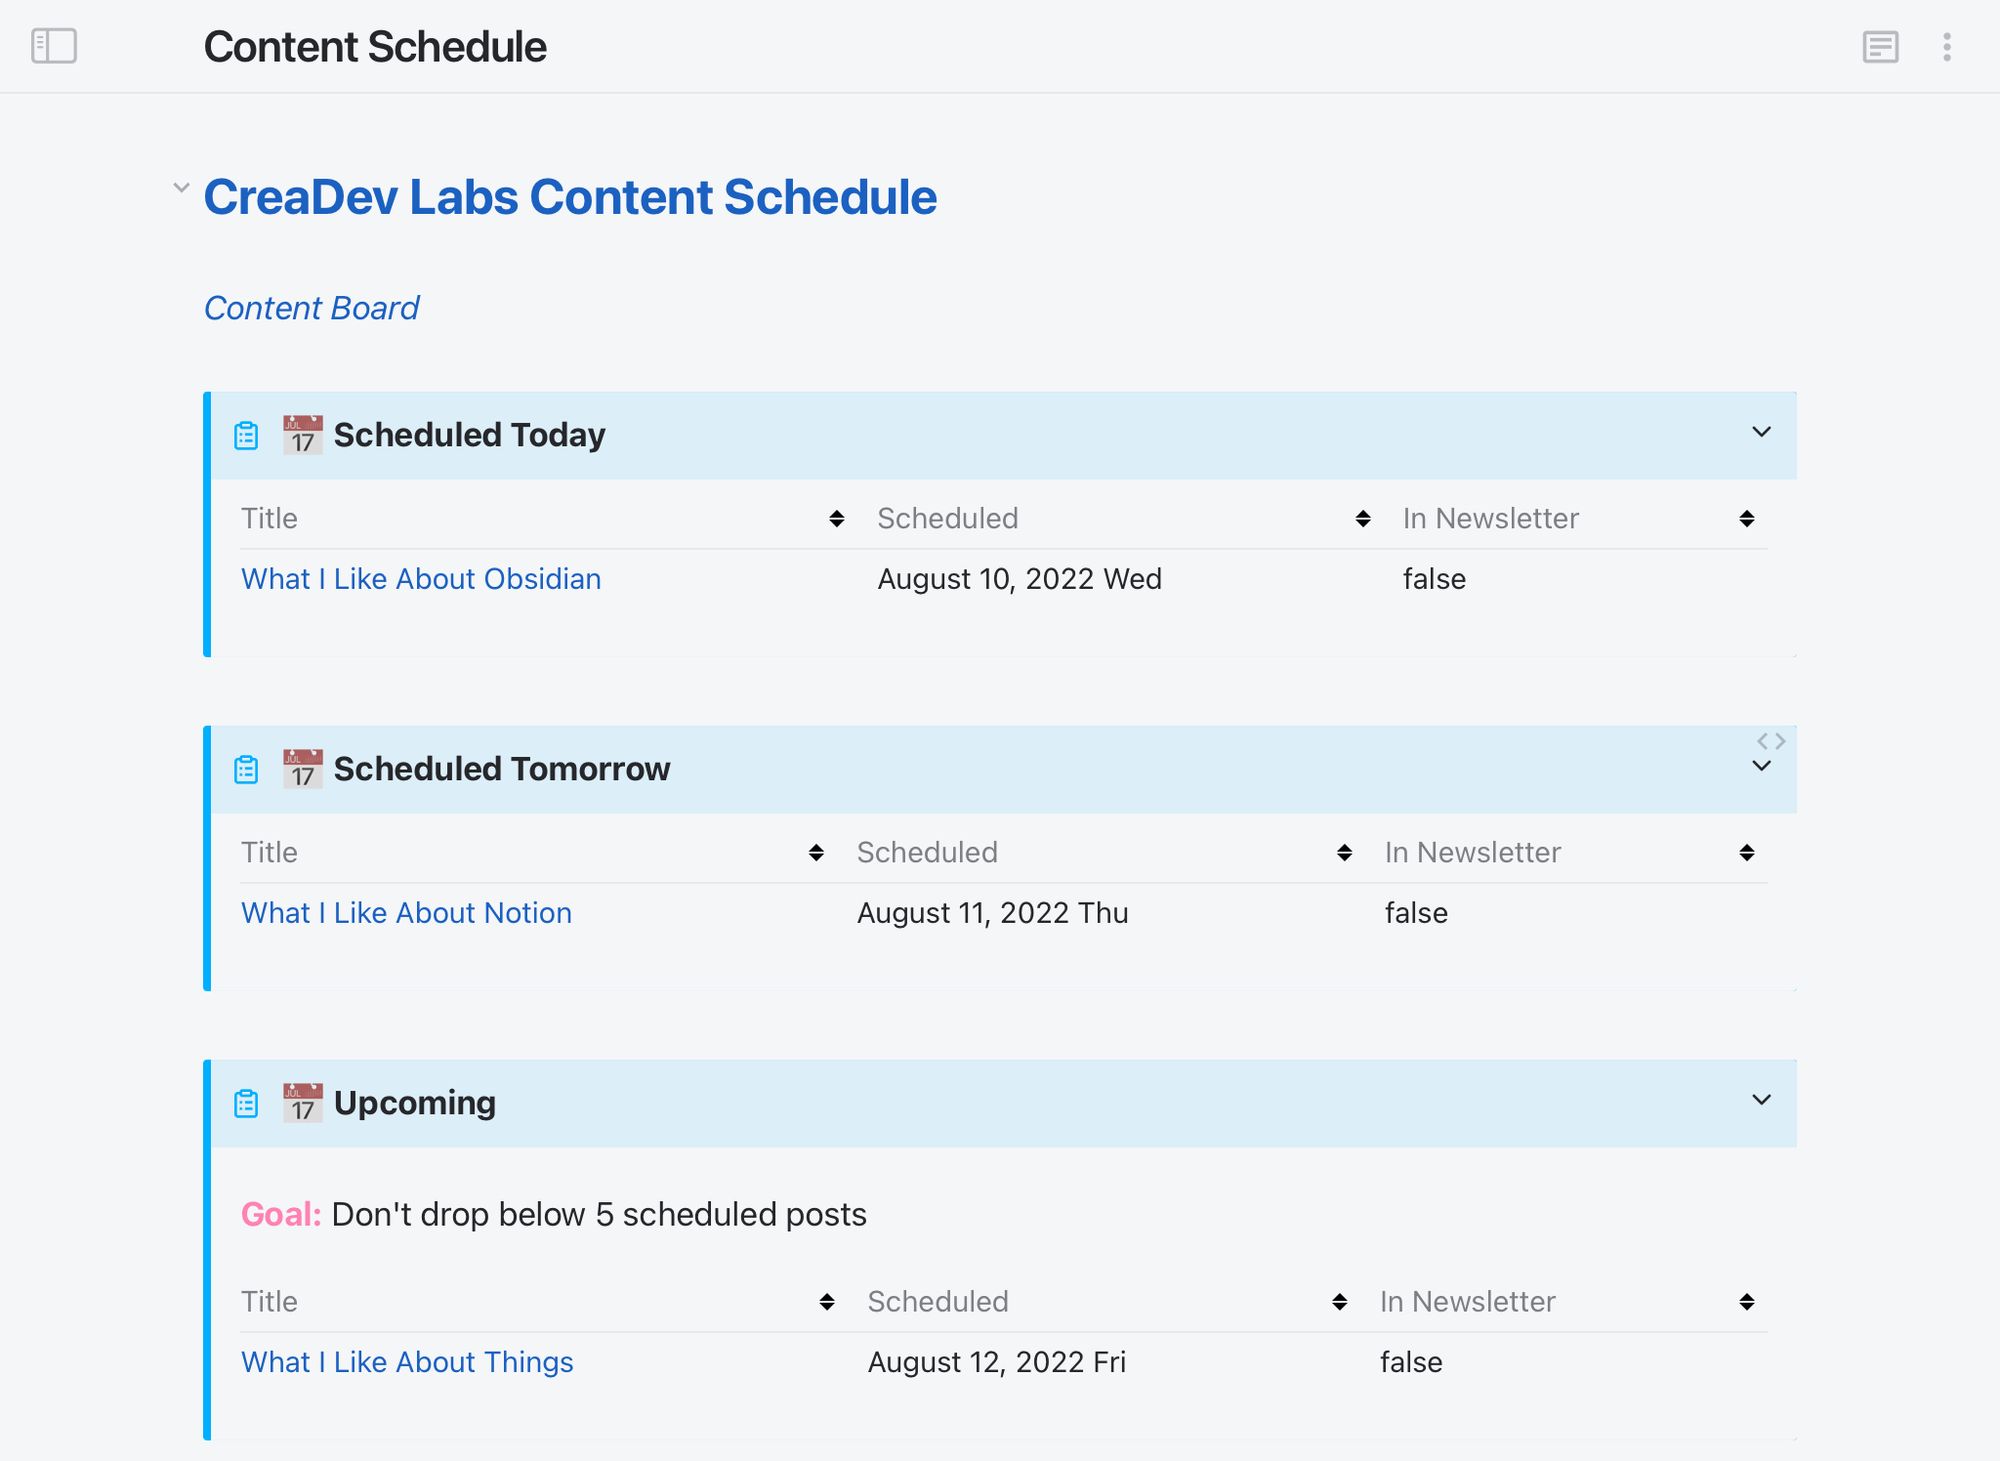The image size is (2000, 1461).
Task: Sort Scheduled Today table by In Newsletter
Action: coord(1747,518)
